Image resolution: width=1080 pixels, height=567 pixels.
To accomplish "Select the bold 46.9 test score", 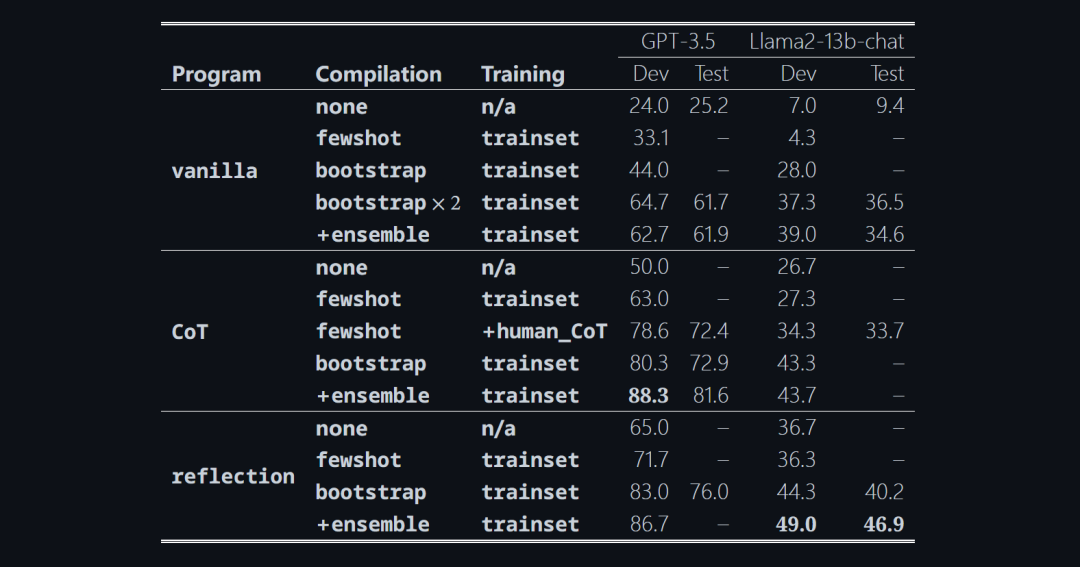I will click(884, 524).
